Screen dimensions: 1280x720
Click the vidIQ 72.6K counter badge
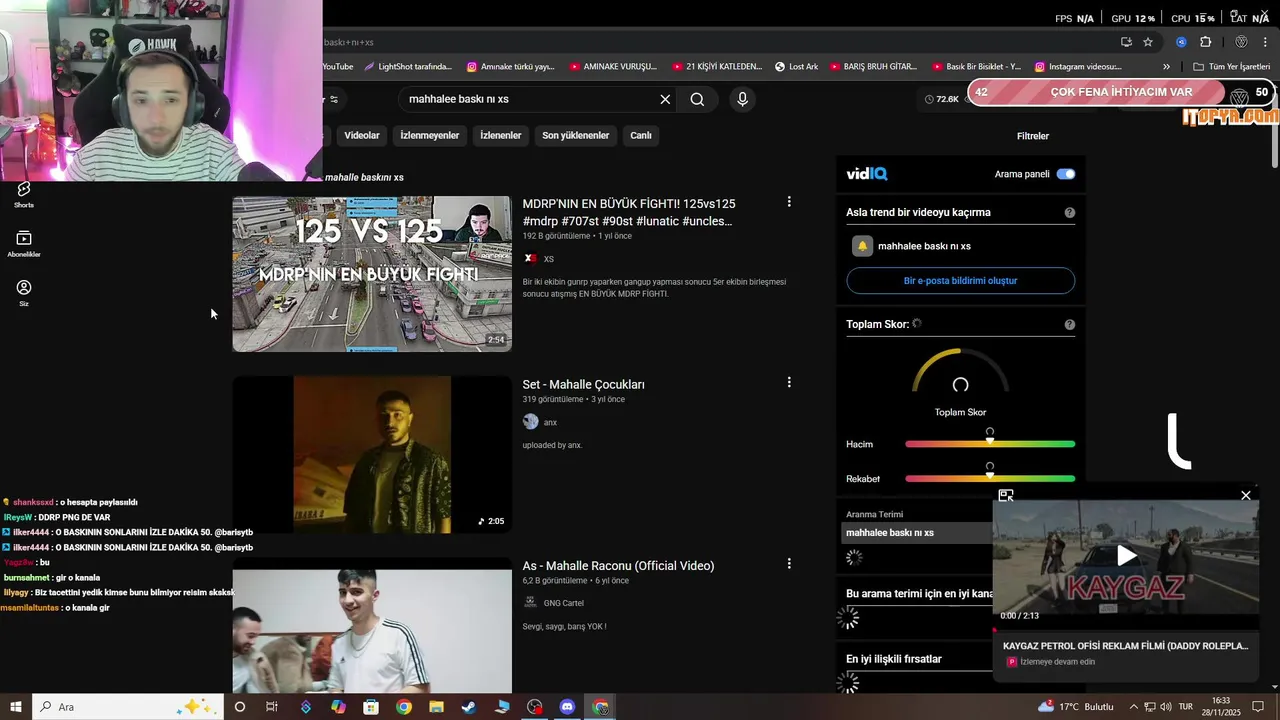pyautogui.click(x=942, y=99)
